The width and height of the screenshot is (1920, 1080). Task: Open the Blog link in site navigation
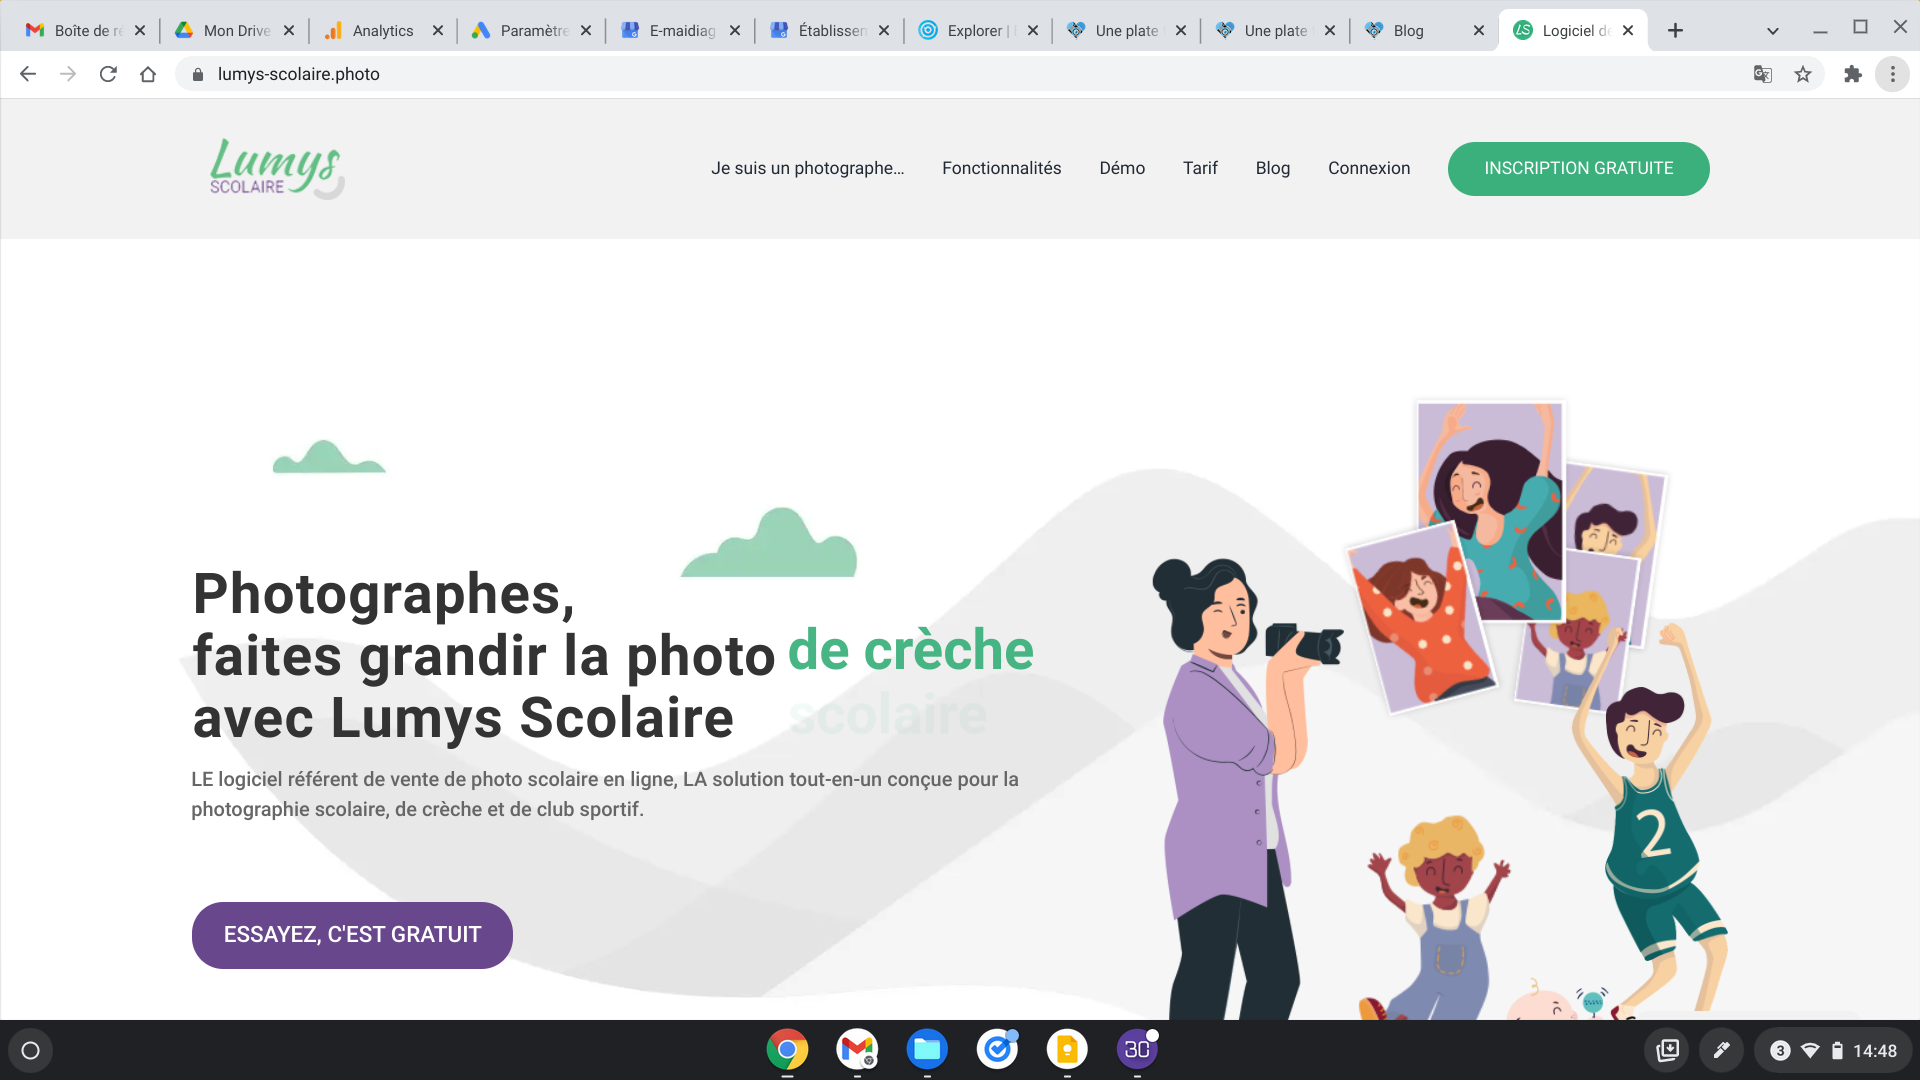(1272, 168)
